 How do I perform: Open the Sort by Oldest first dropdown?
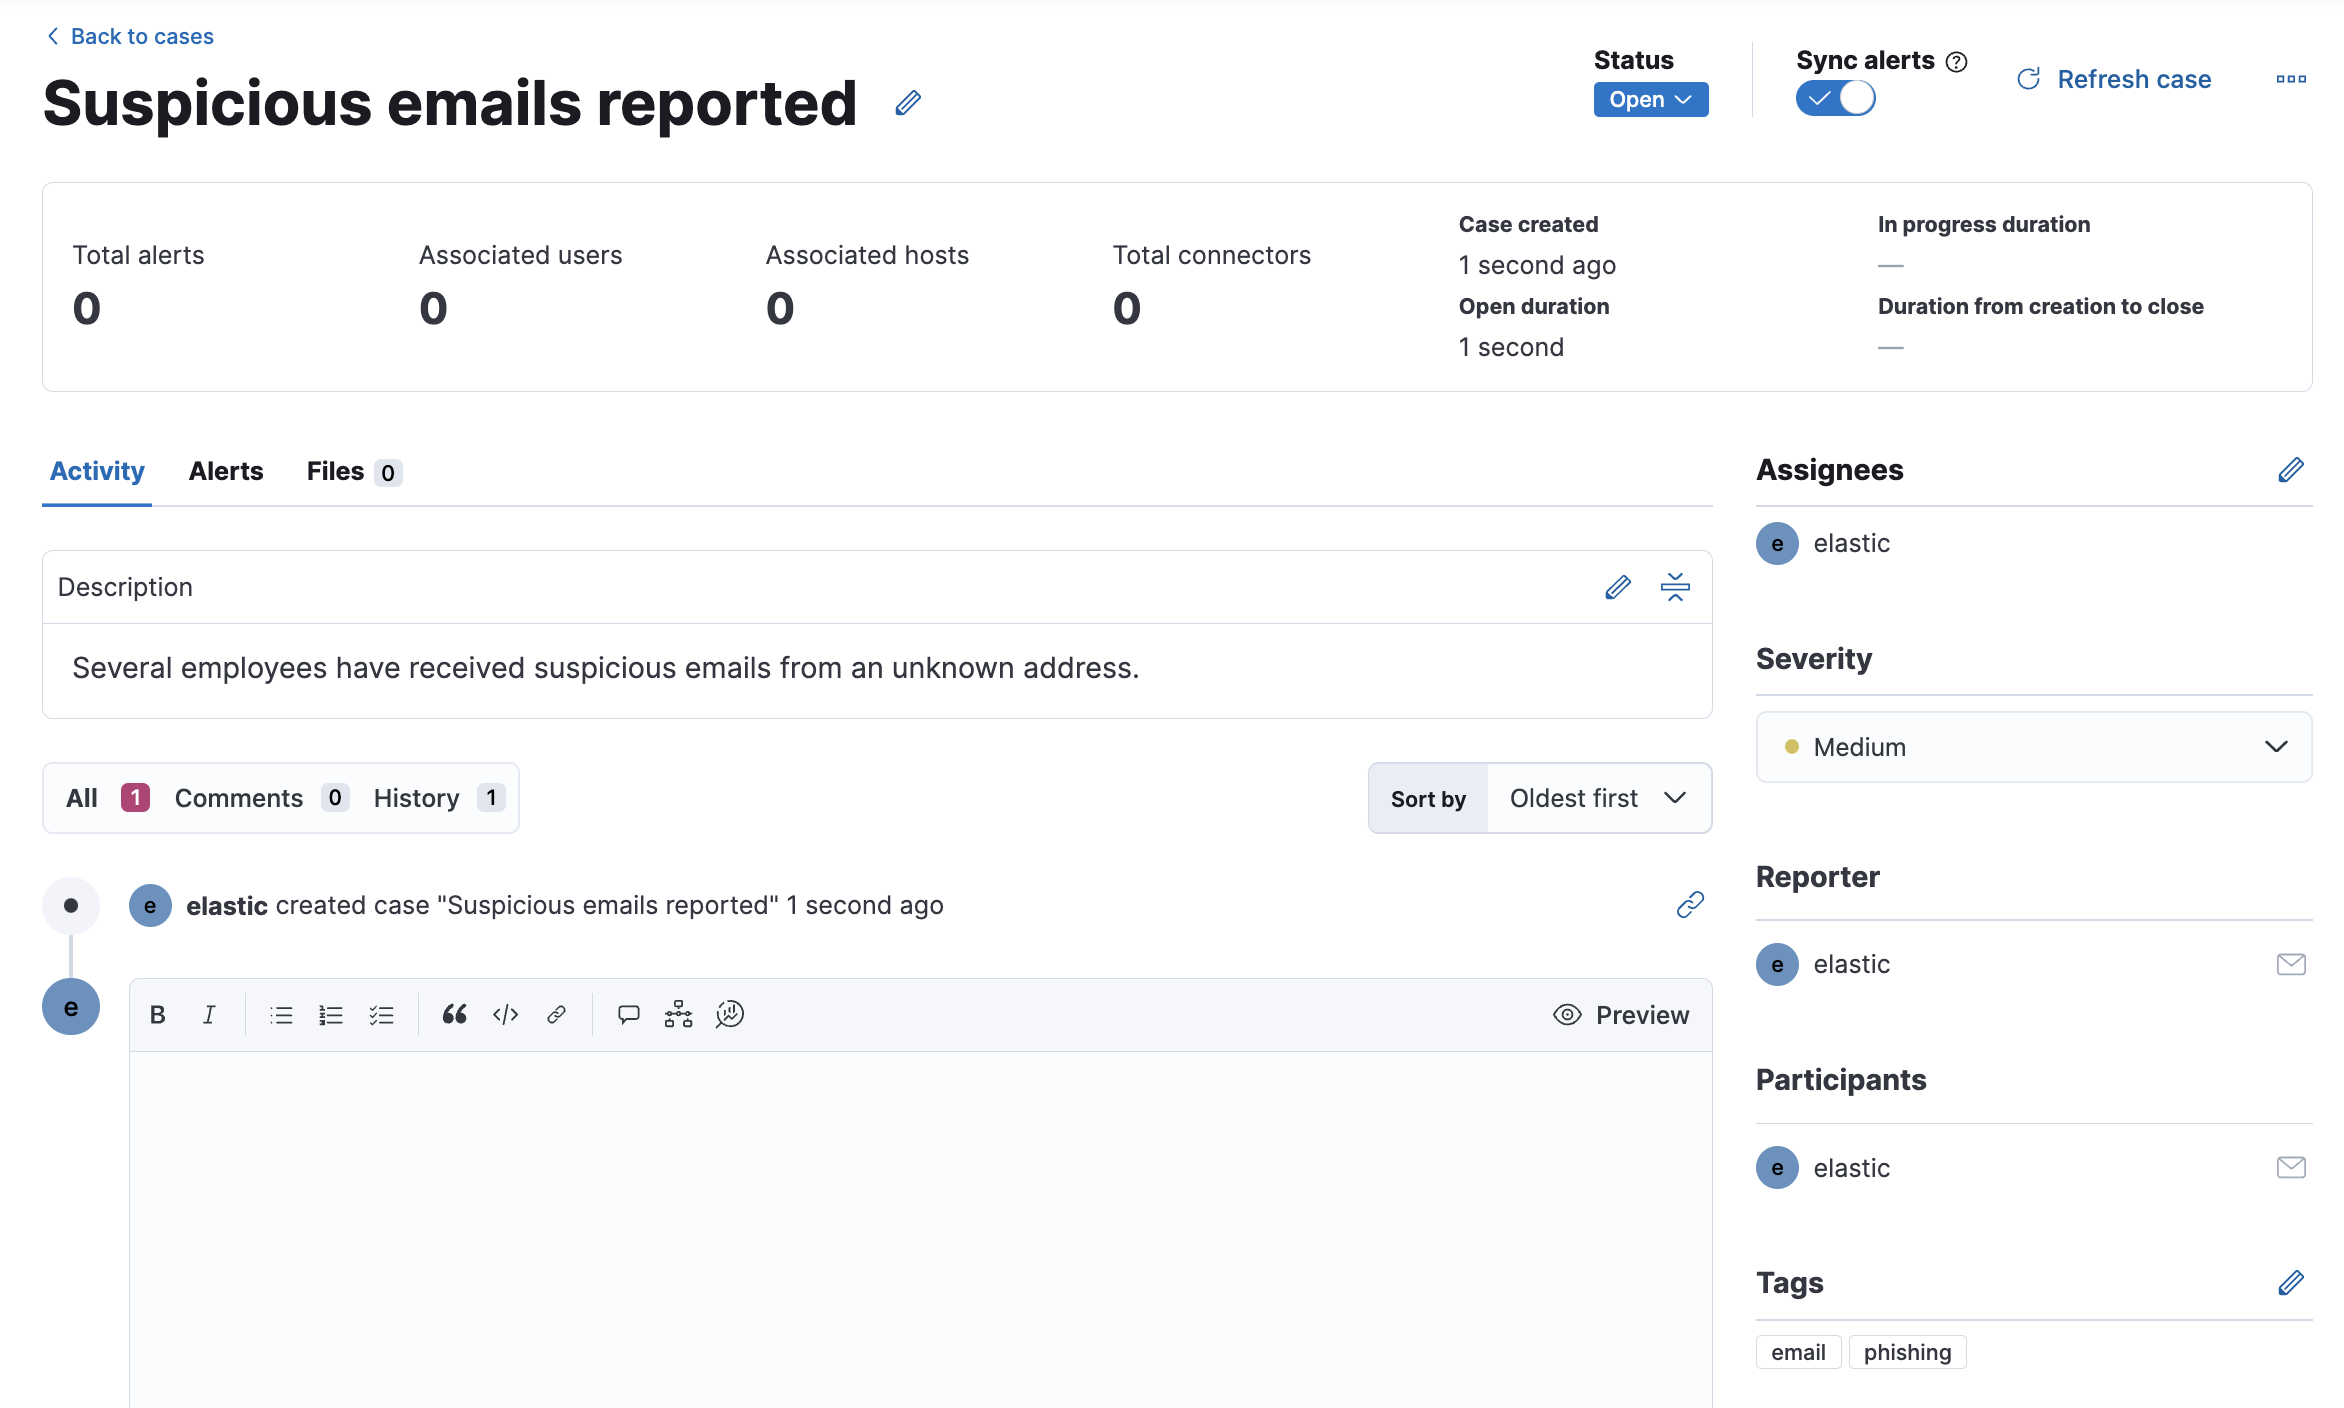click(1598, 798)
